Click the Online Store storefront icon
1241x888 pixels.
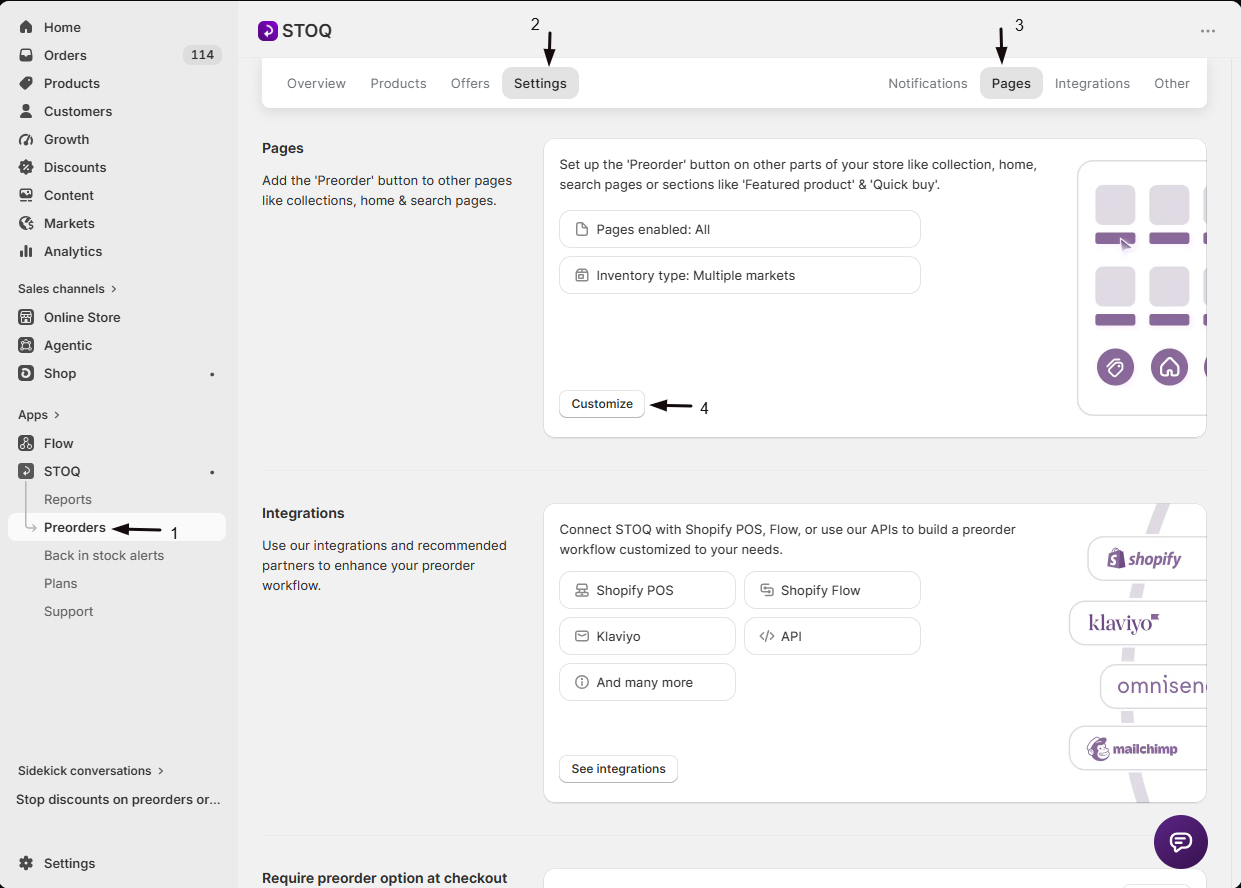click(x=26, y=317)
